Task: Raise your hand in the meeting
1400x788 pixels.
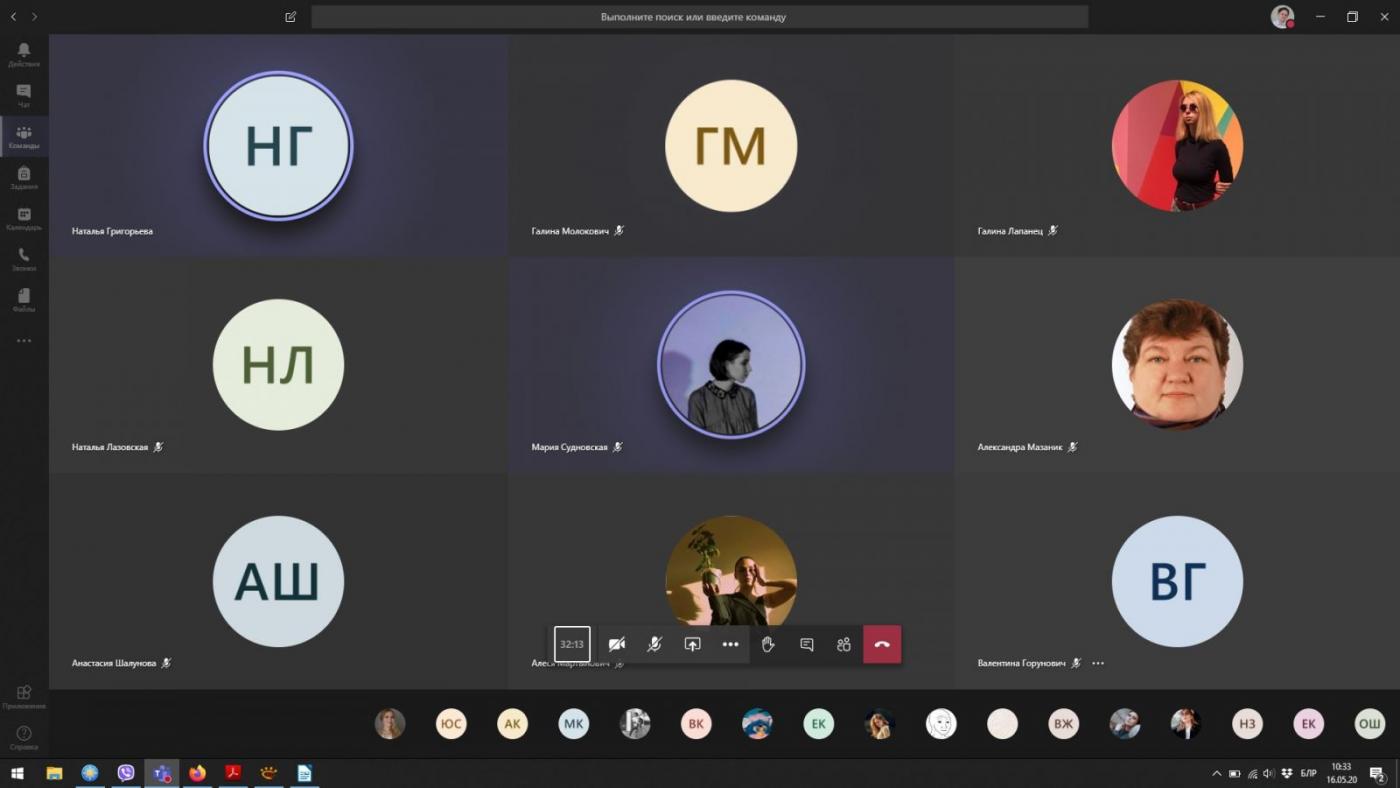Action: pos(768,644)
